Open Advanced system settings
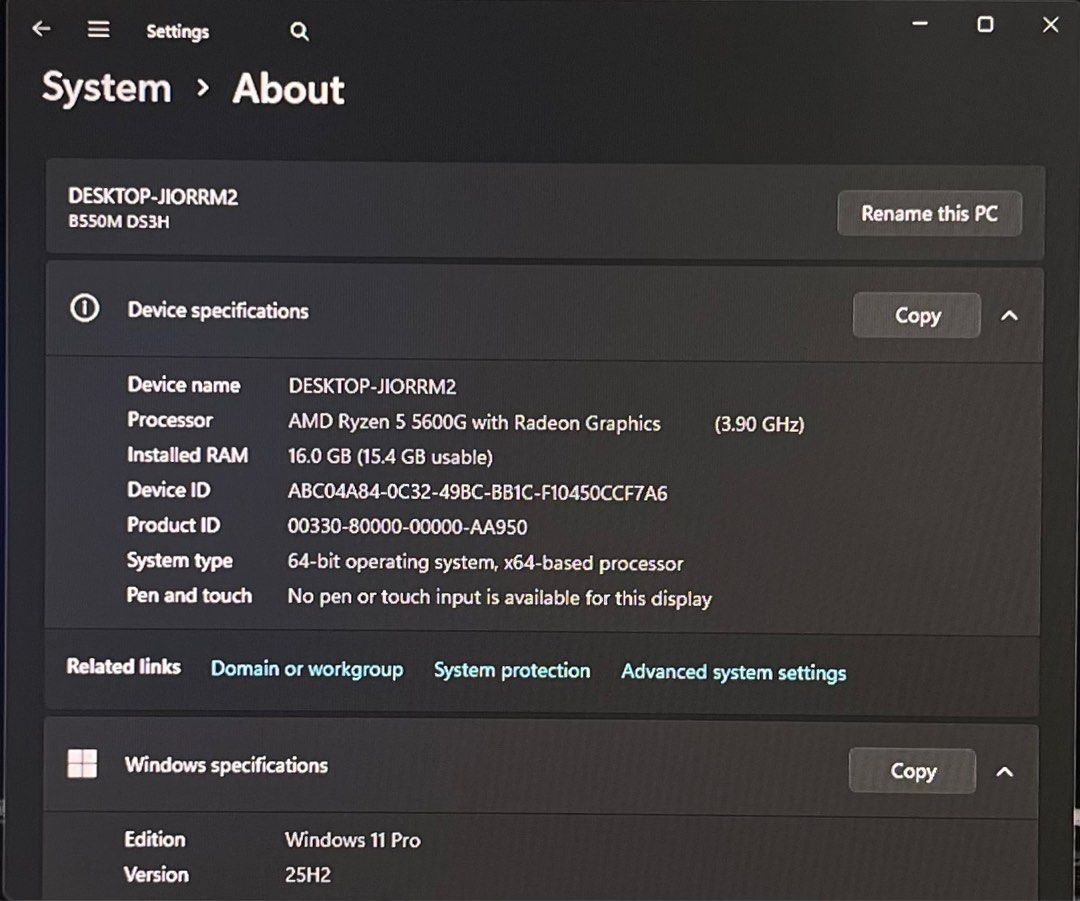 click(x=733, y=672)
